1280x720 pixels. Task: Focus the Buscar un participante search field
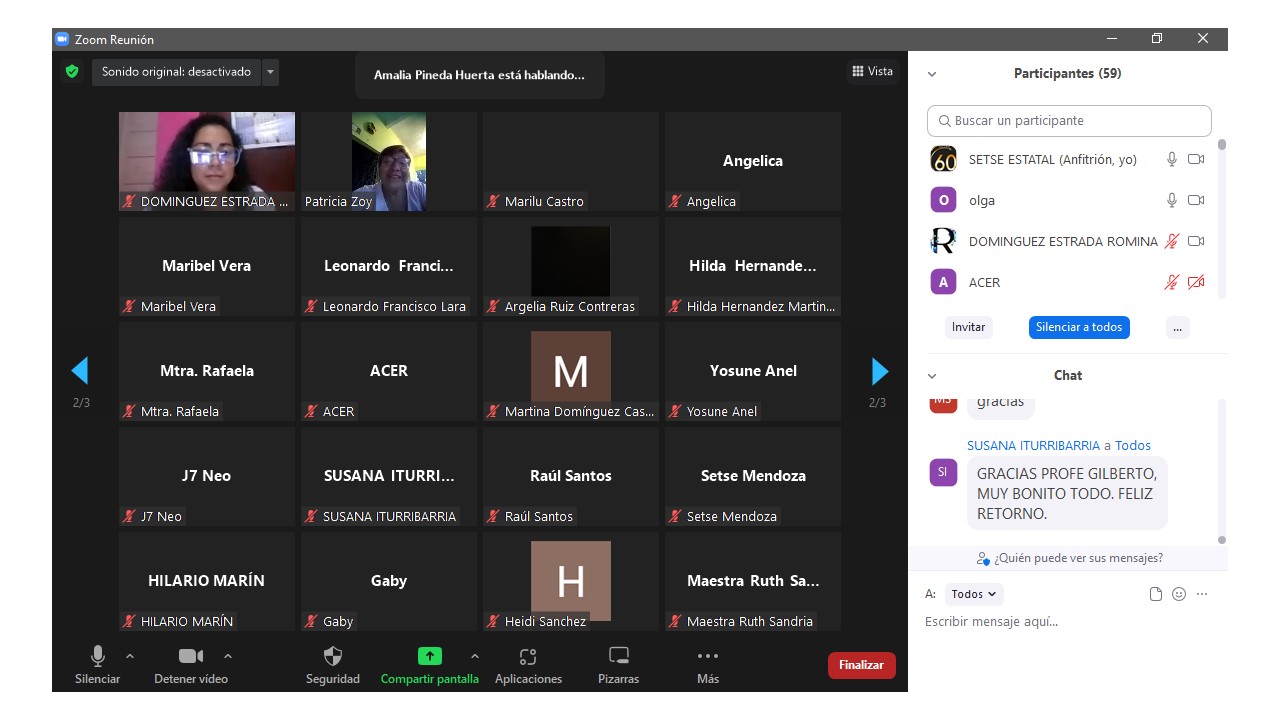coord(1069,121)
